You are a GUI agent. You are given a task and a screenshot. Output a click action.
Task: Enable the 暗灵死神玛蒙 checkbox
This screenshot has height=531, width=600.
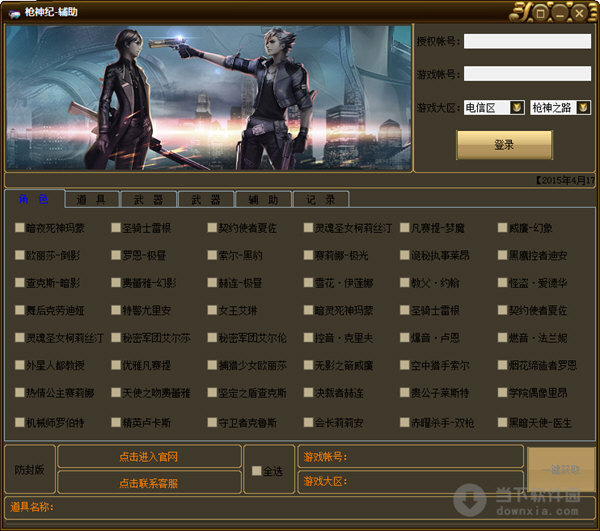coord(308,310)
